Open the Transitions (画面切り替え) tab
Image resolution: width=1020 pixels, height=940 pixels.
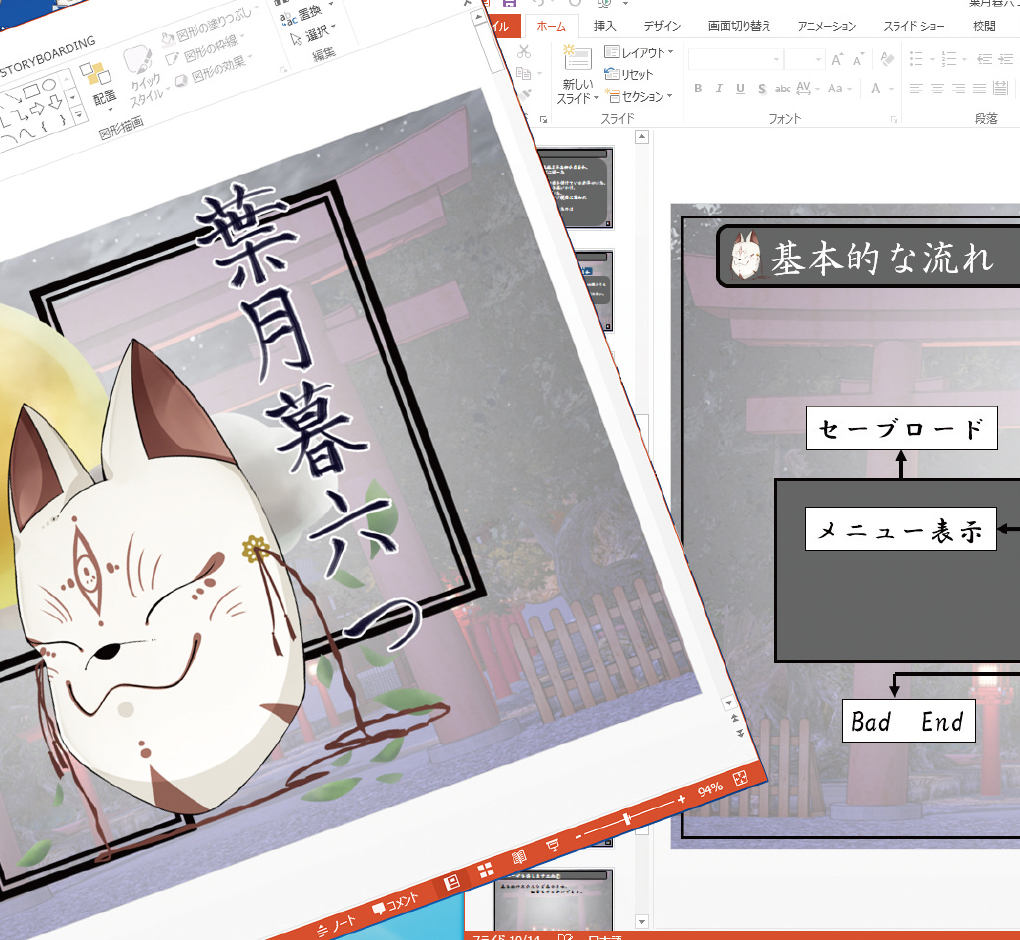(739, 26)
